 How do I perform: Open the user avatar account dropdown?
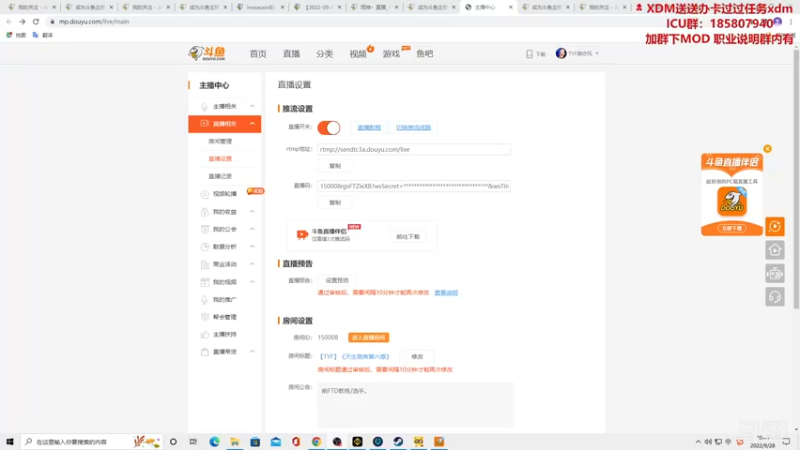point(577,53)
